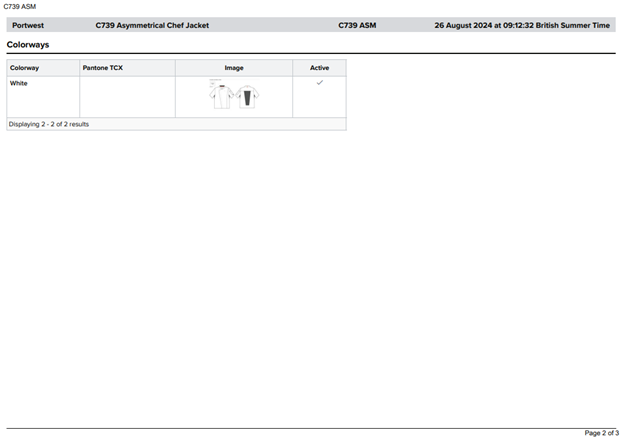
Task: Select the White colorway row name
Action: point(19,84)
